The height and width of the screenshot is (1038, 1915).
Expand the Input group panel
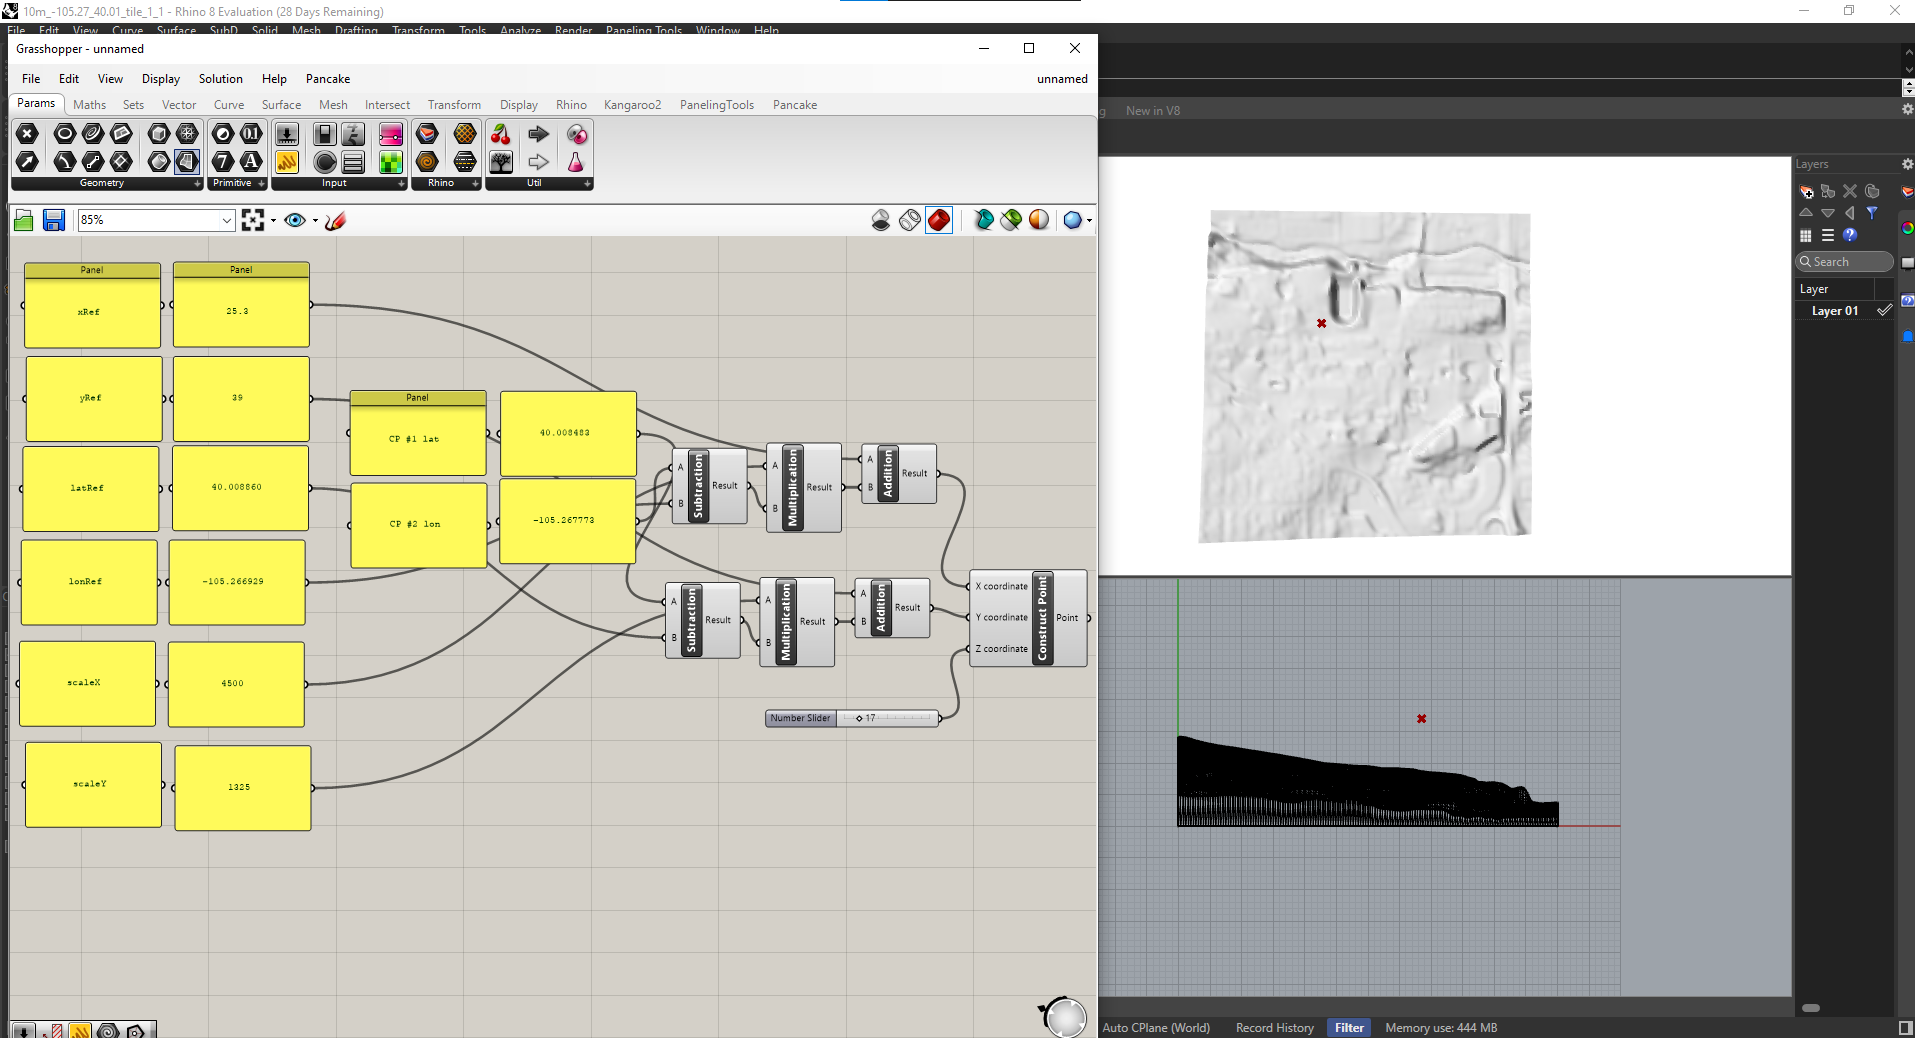click(x=402, y=184)
